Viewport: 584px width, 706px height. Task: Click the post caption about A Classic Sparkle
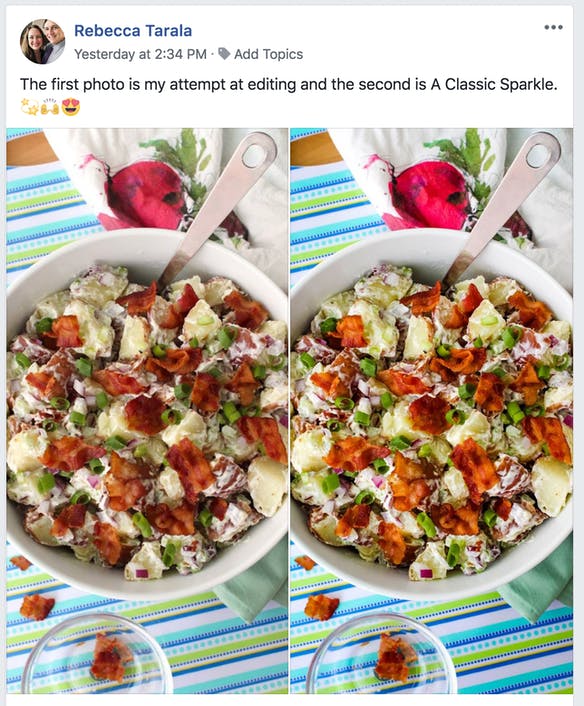(289, 84)
